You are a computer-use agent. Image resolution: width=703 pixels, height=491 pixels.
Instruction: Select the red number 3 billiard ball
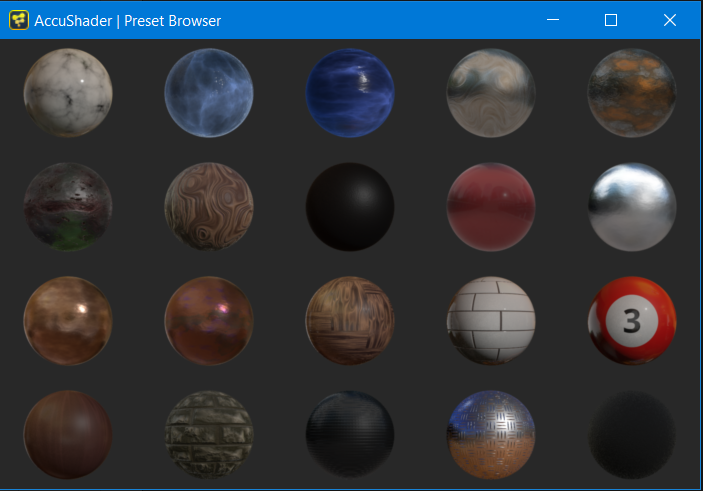pyautogui.click(x=632, y=320)
